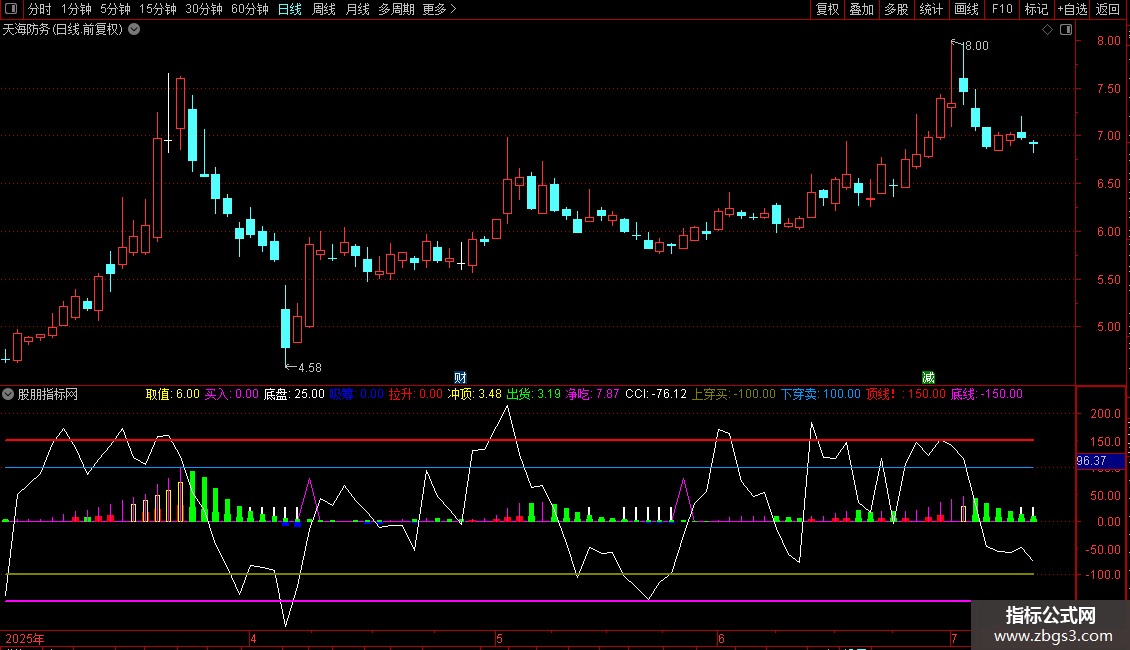Select the 60分钟 period tab

(x=250, y=9)
